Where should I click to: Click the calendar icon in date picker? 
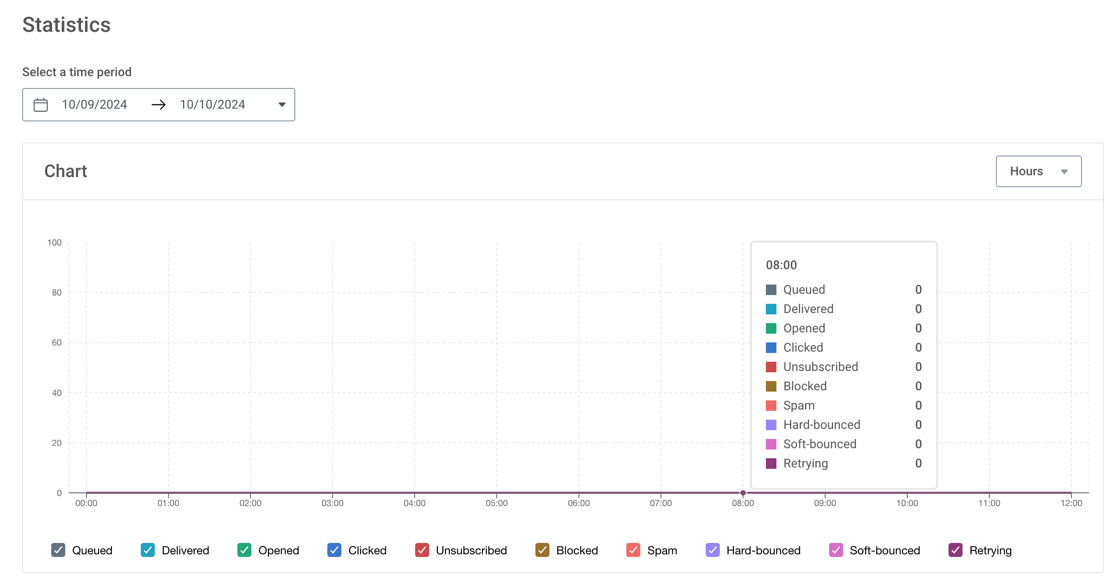(41, 105)
